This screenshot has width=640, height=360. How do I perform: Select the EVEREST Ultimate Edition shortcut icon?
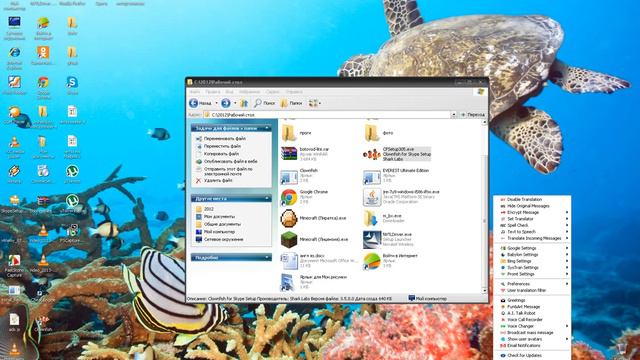pos(372,177)
